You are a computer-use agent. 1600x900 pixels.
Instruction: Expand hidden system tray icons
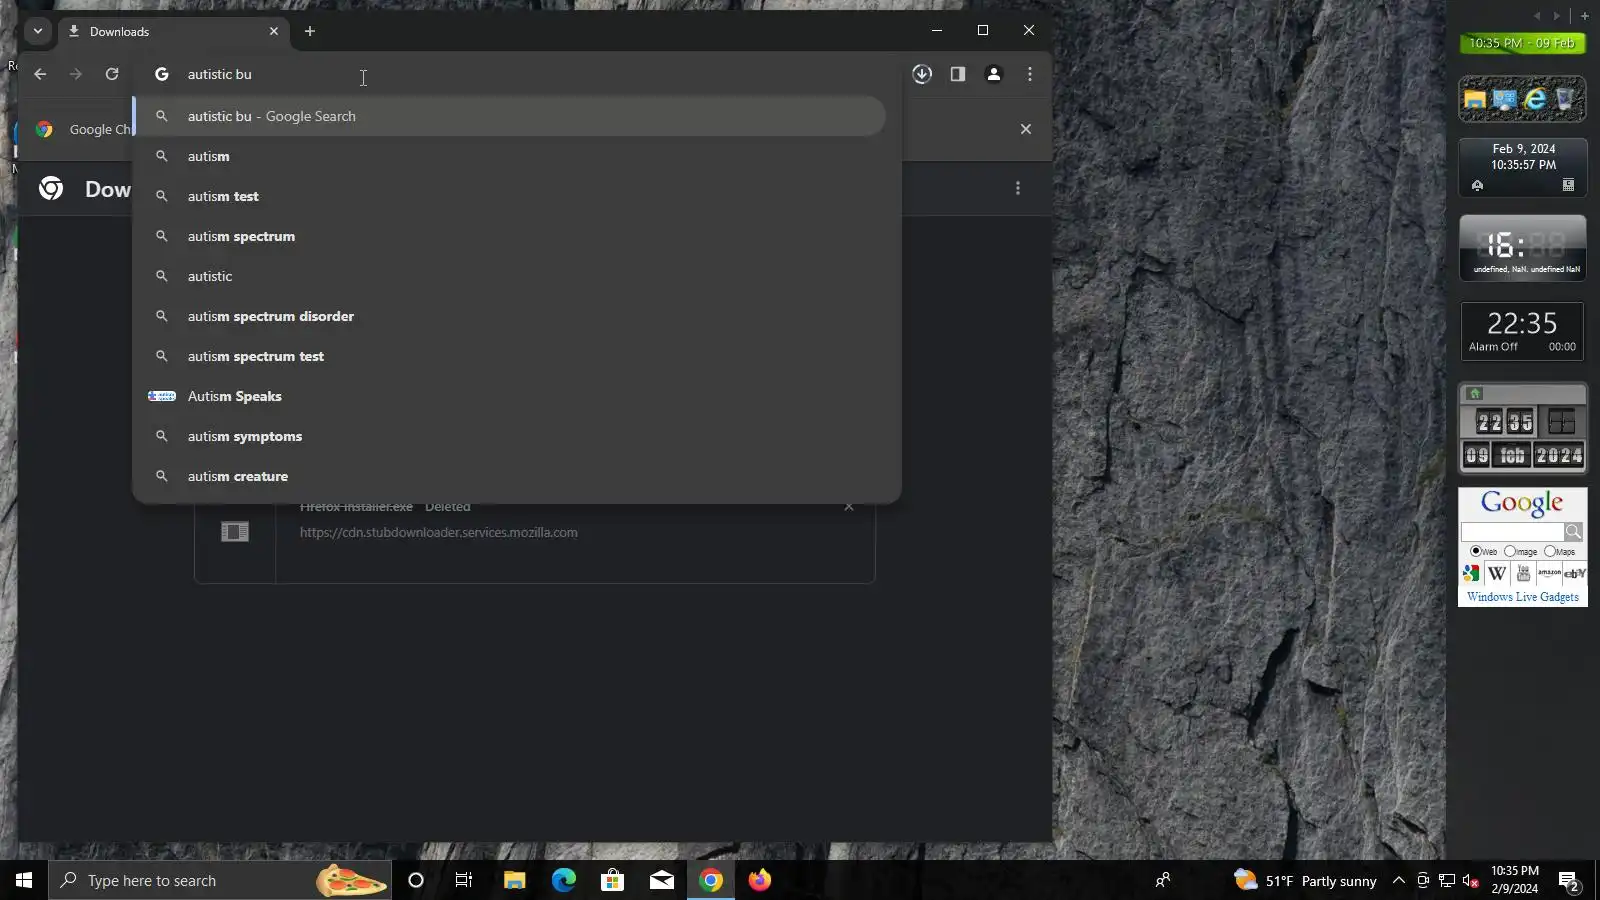coord(1399,880)
